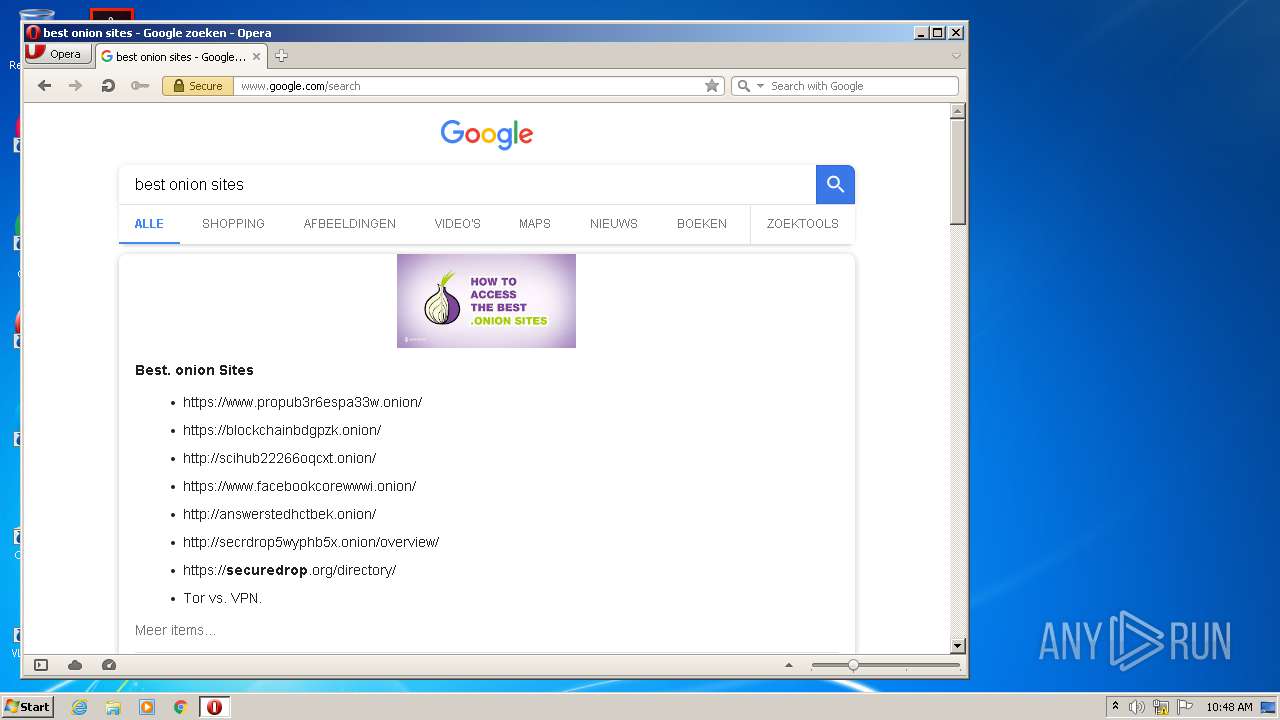This screenshot has height=720, width=1280.
Task: Open the onion sites thumbnail image
Action: pyautogui.click(x=486, y=301)
